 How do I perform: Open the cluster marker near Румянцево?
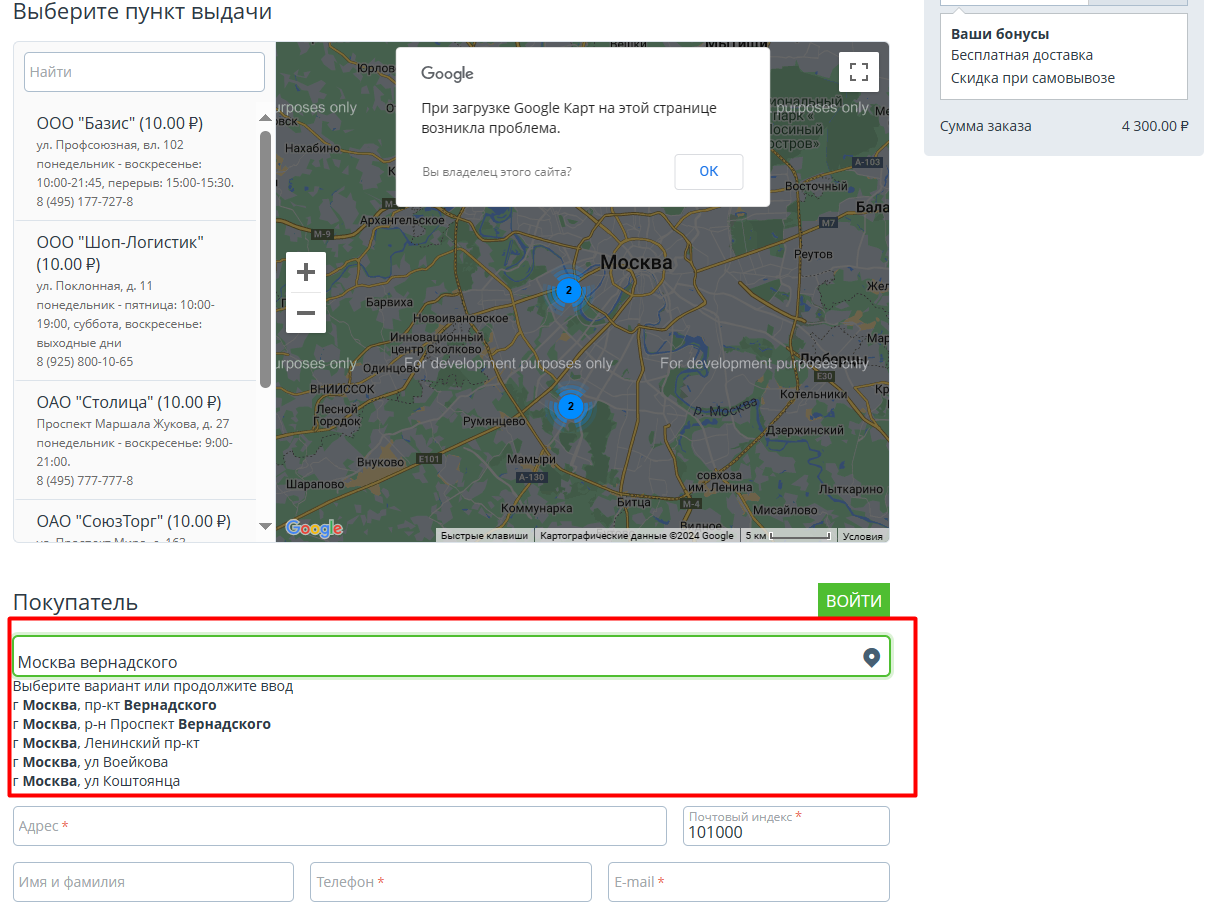(570, 406)
